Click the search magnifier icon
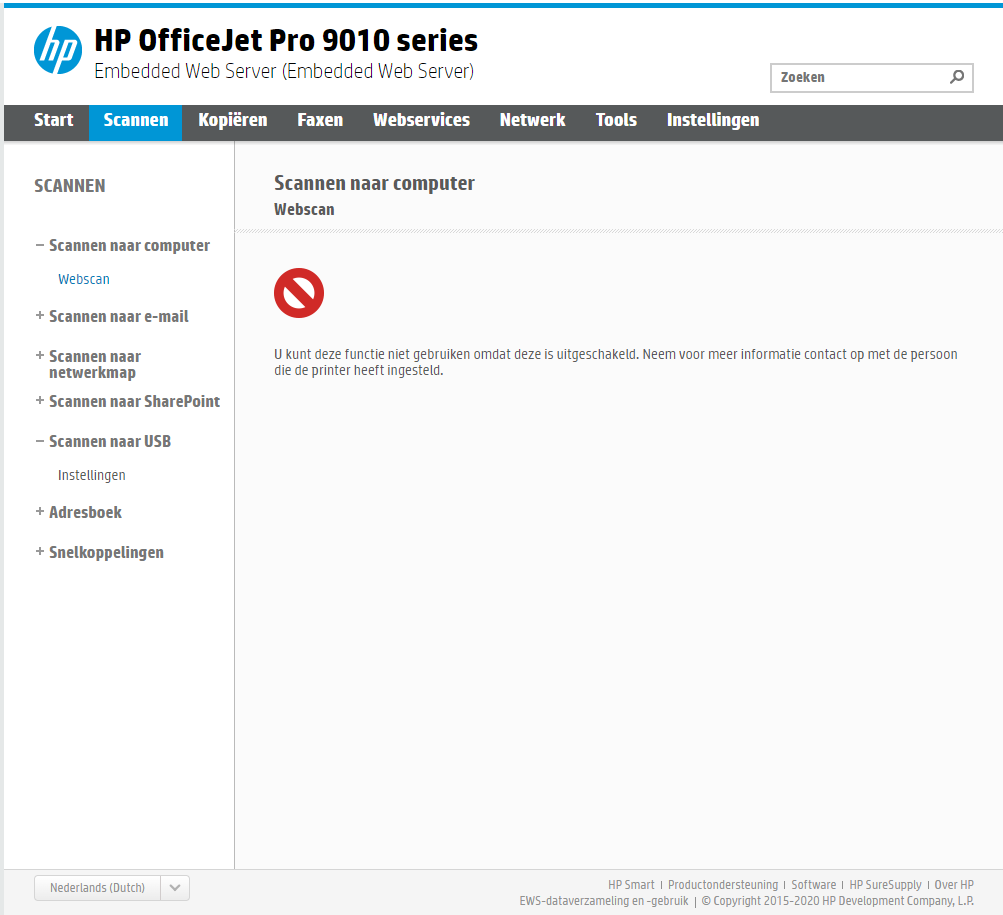1003x915 pixels. [957, 77]
